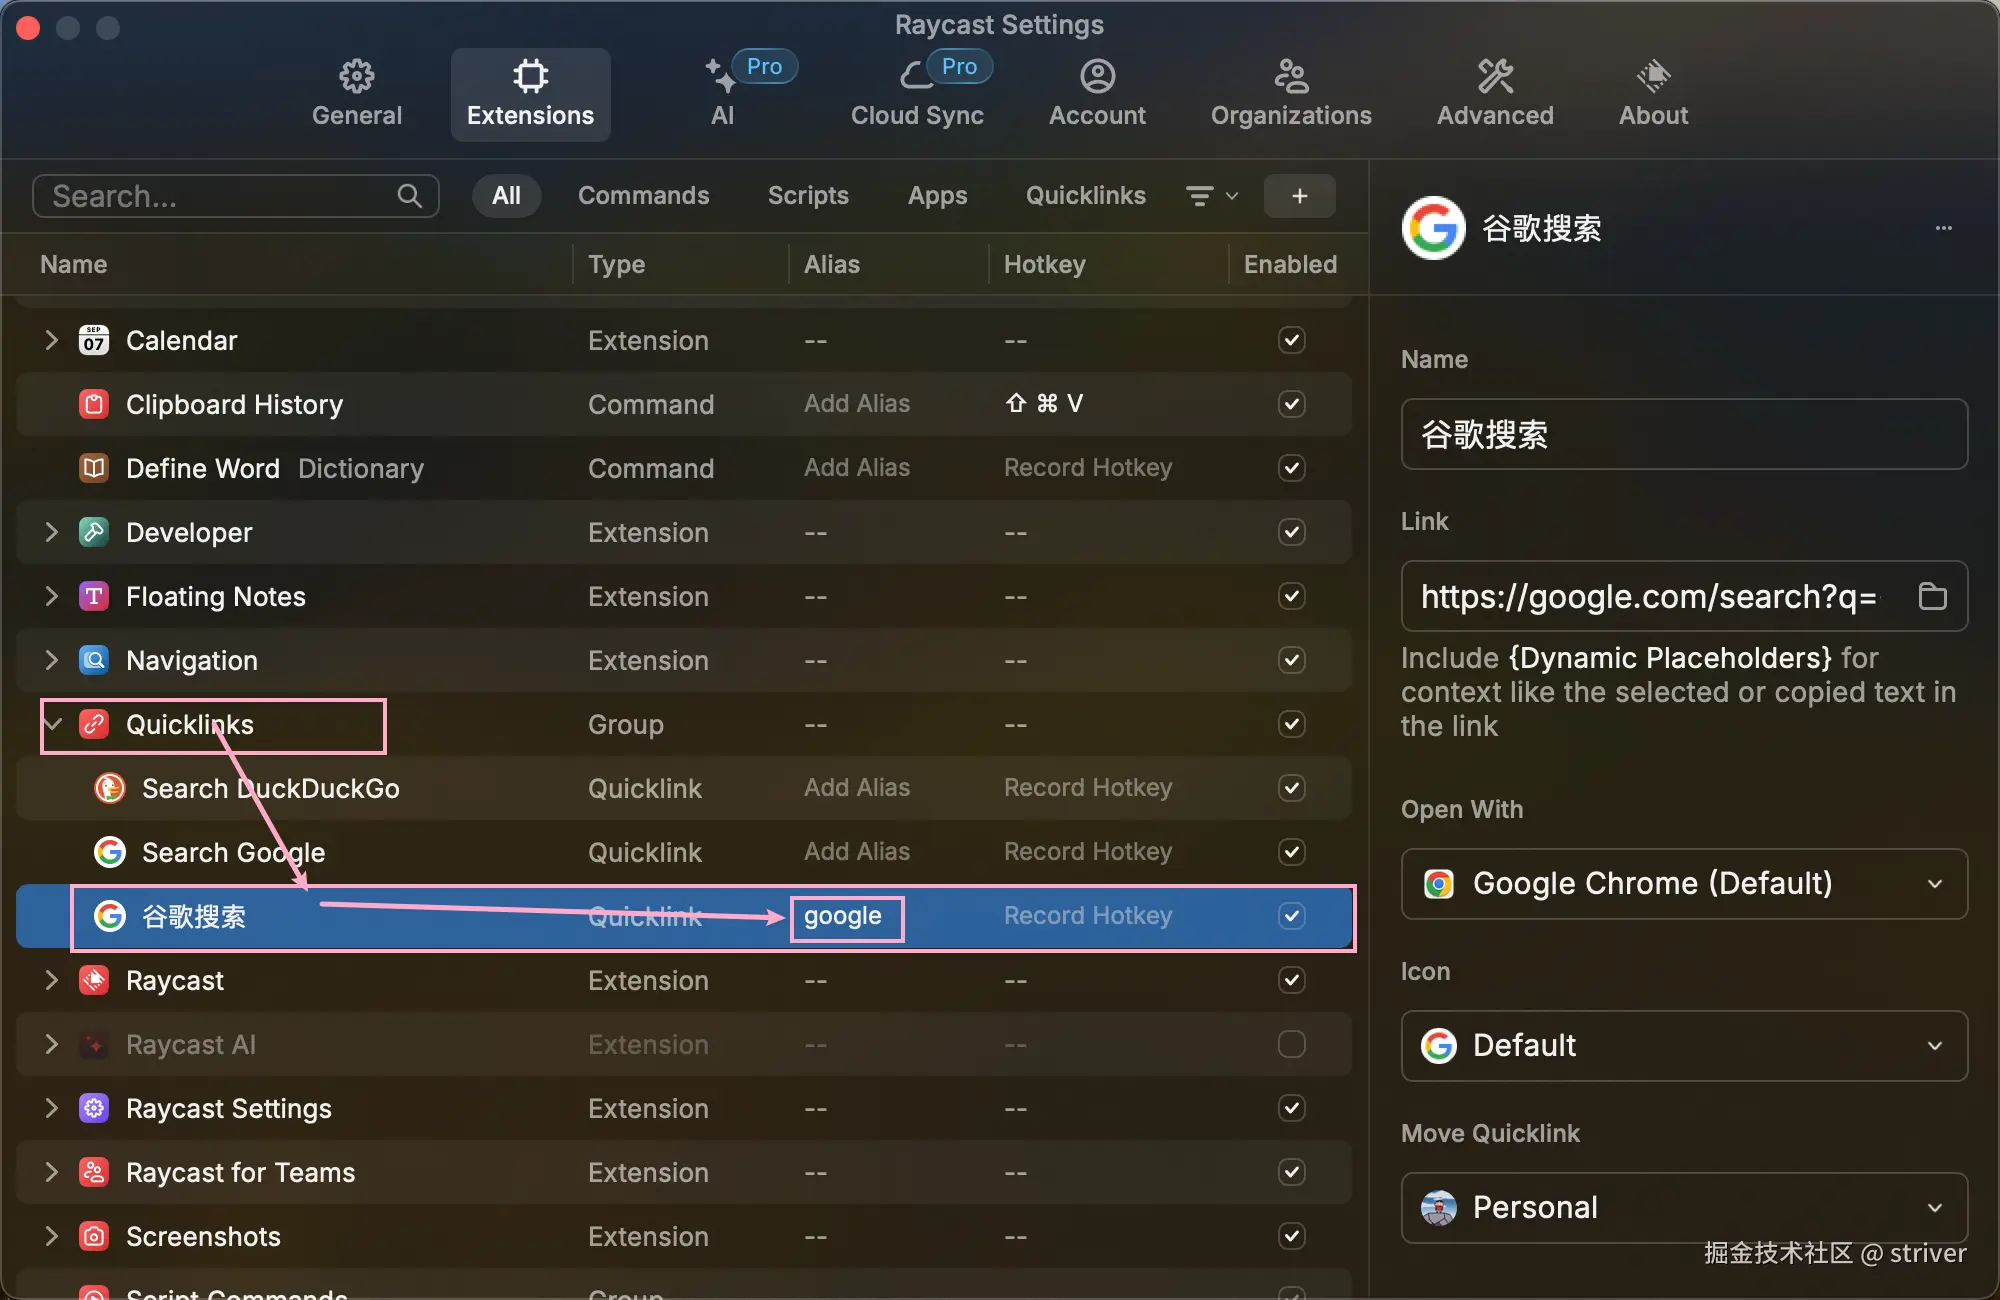2000x1300 pixels.
Task: Expand the Developer extension row
Action: click(52, 532)
